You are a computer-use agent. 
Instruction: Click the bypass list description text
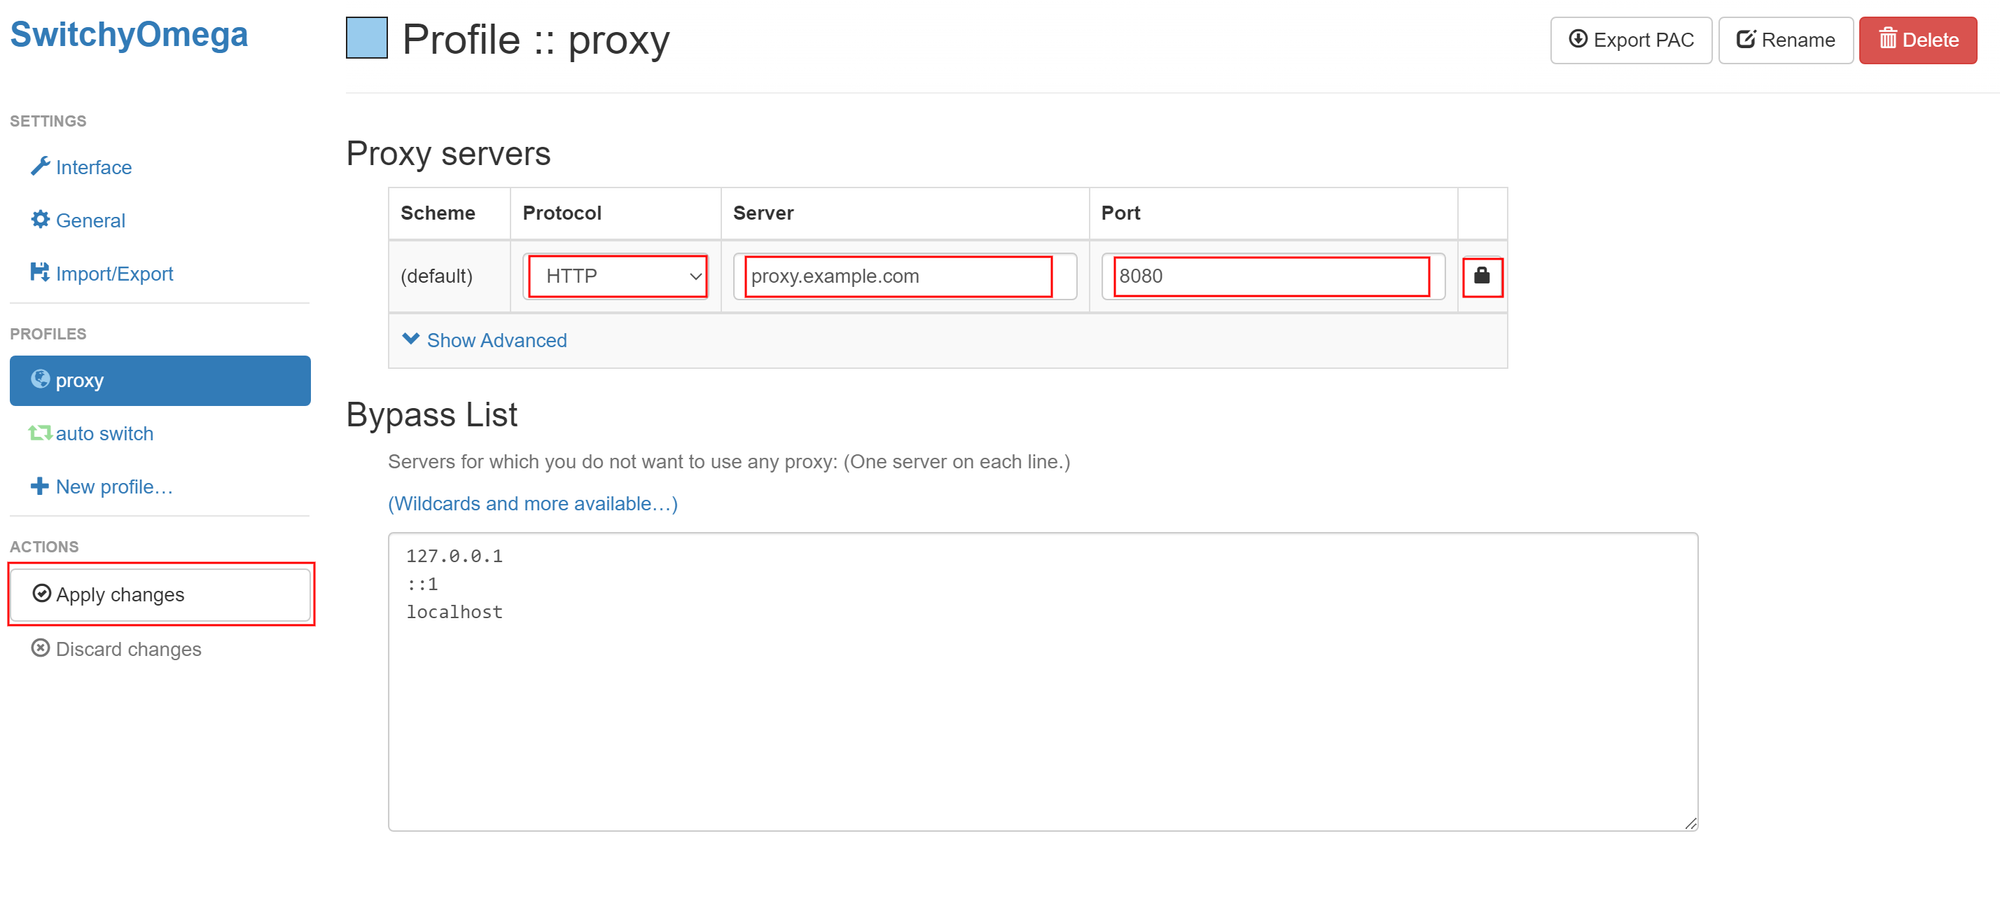pyautogui.click(x=729, y=461)
